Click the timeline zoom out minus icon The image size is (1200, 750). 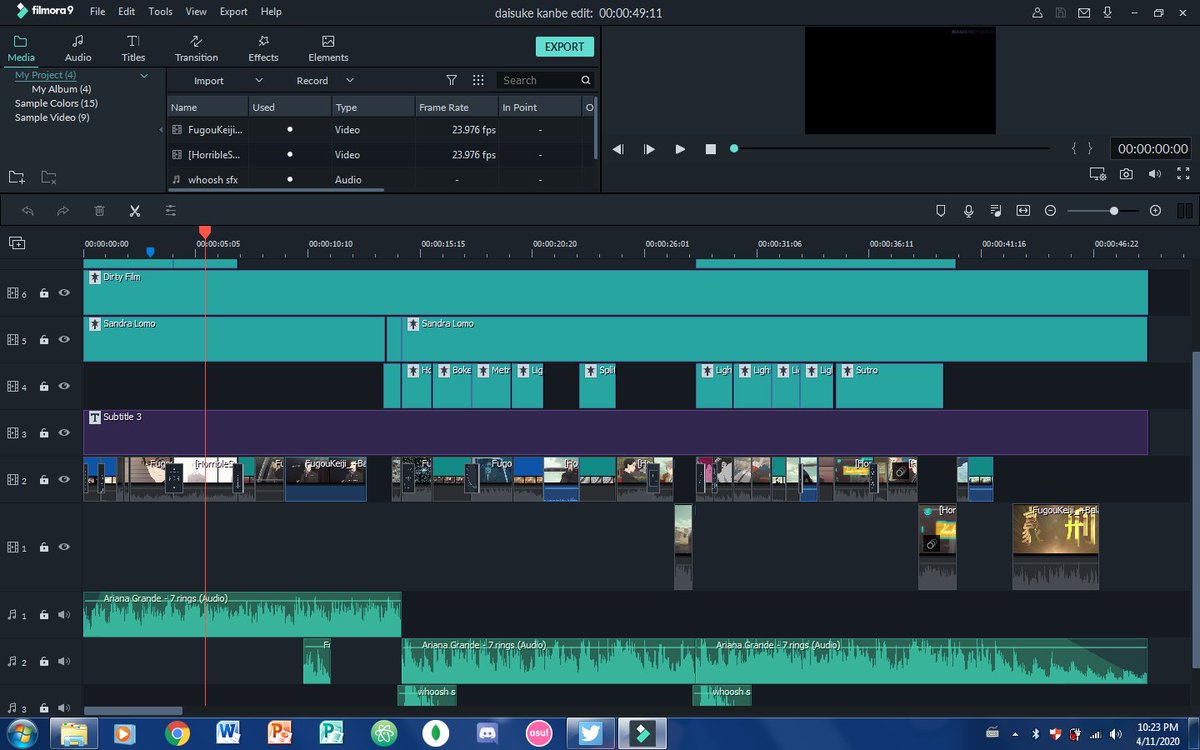point(1050,211)
